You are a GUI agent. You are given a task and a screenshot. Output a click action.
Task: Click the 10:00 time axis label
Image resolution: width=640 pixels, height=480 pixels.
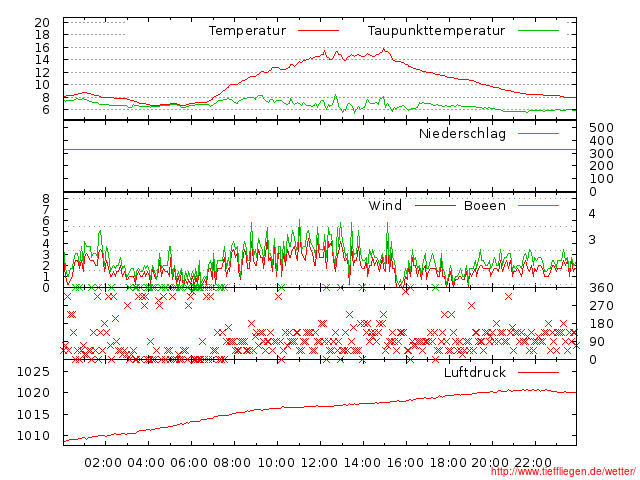coord(276,463)
